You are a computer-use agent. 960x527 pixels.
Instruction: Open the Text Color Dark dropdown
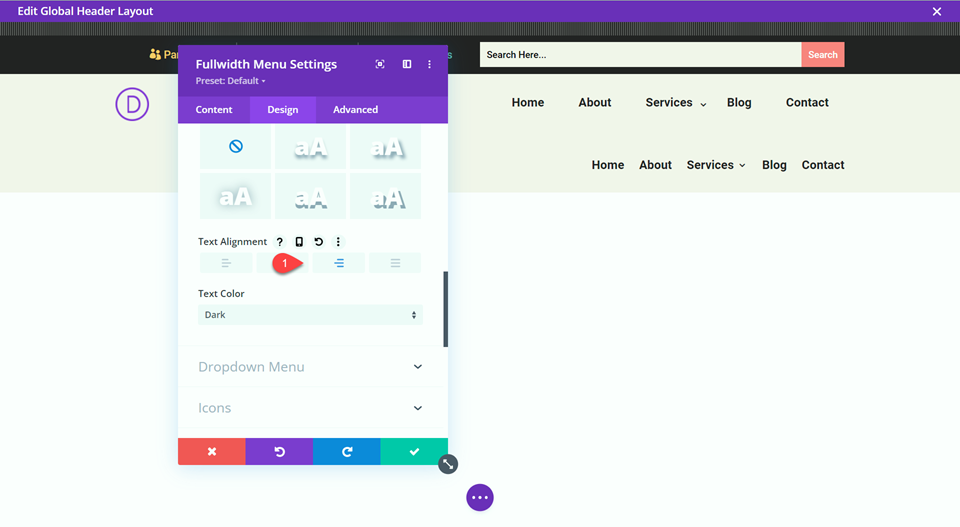click(310, 315)
